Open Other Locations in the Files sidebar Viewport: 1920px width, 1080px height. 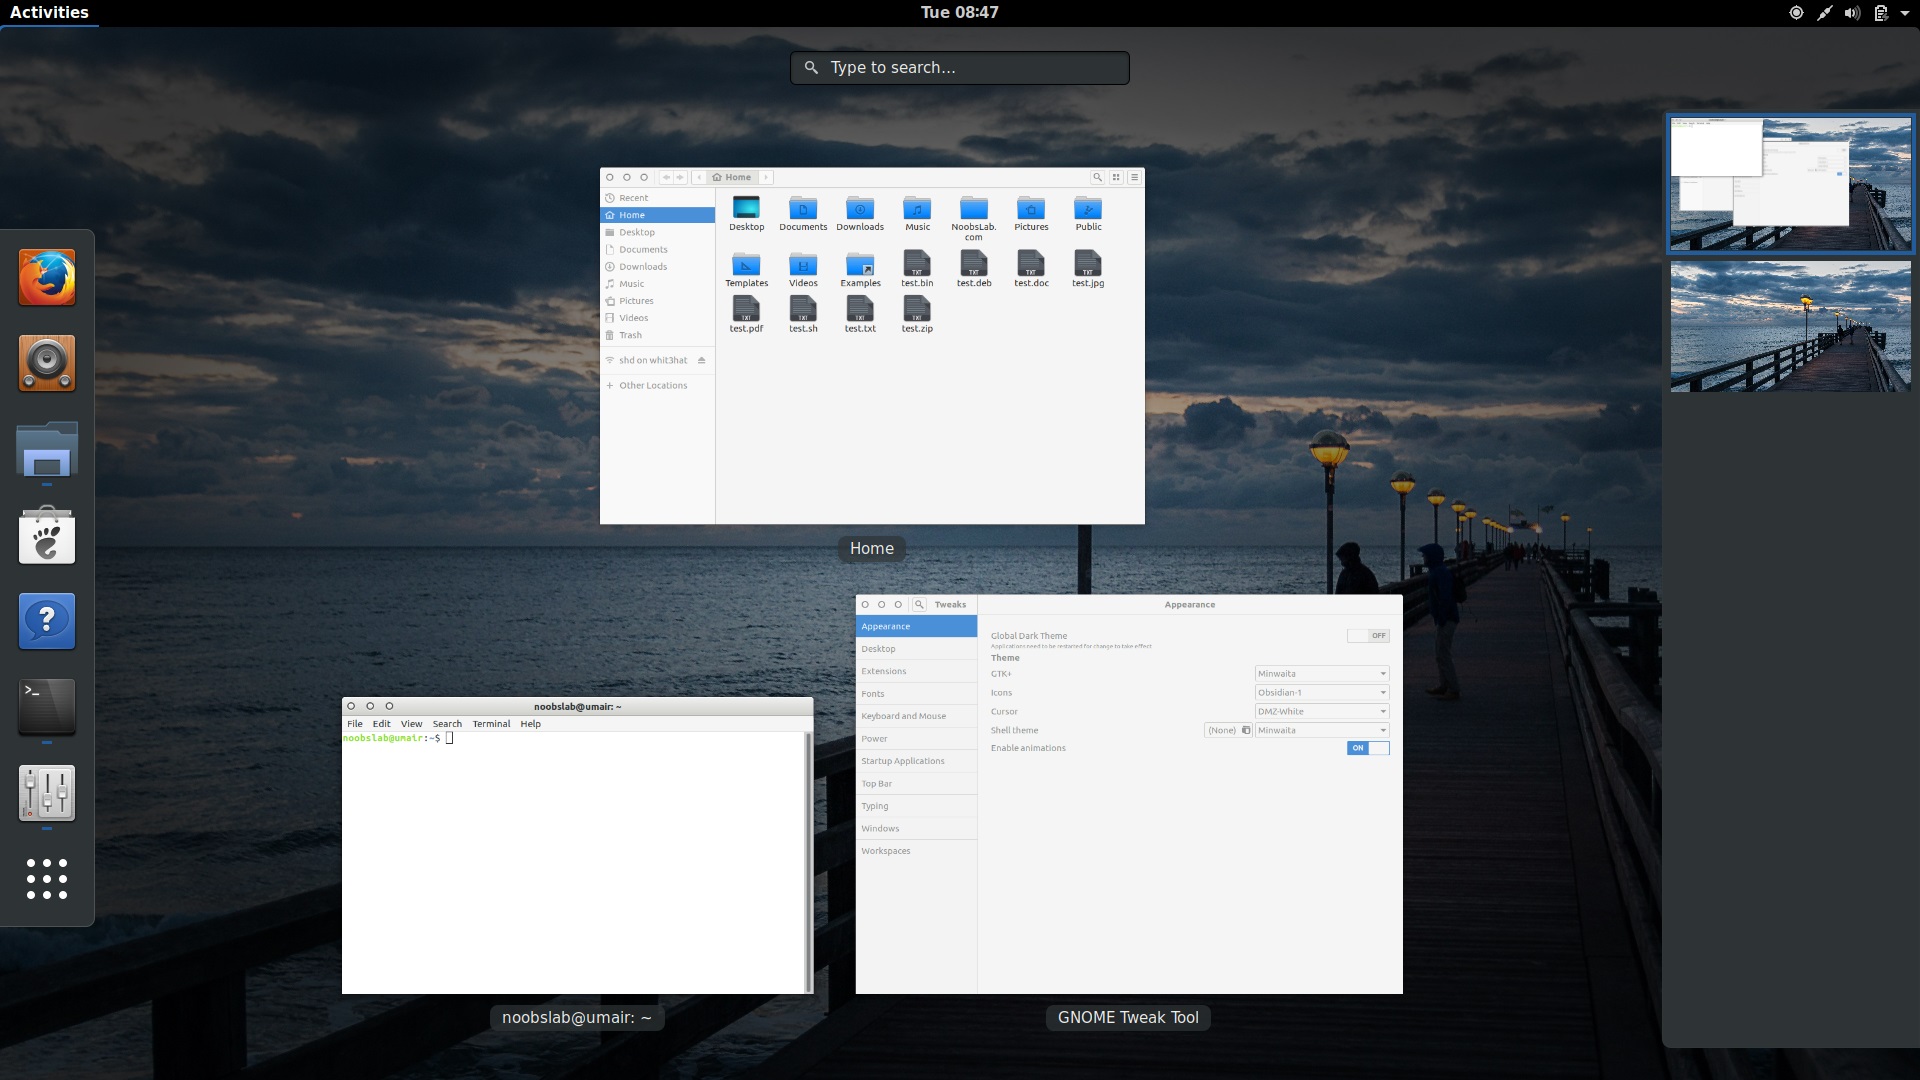[x=652, y=385]
